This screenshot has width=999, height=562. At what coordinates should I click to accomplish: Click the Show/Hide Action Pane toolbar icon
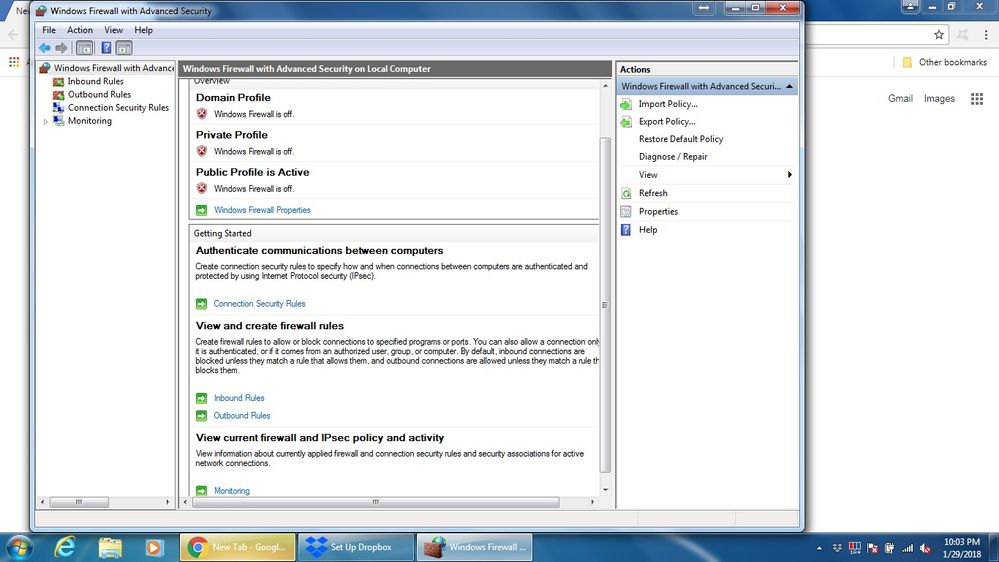pyautogui.click(x=124, y=48)
